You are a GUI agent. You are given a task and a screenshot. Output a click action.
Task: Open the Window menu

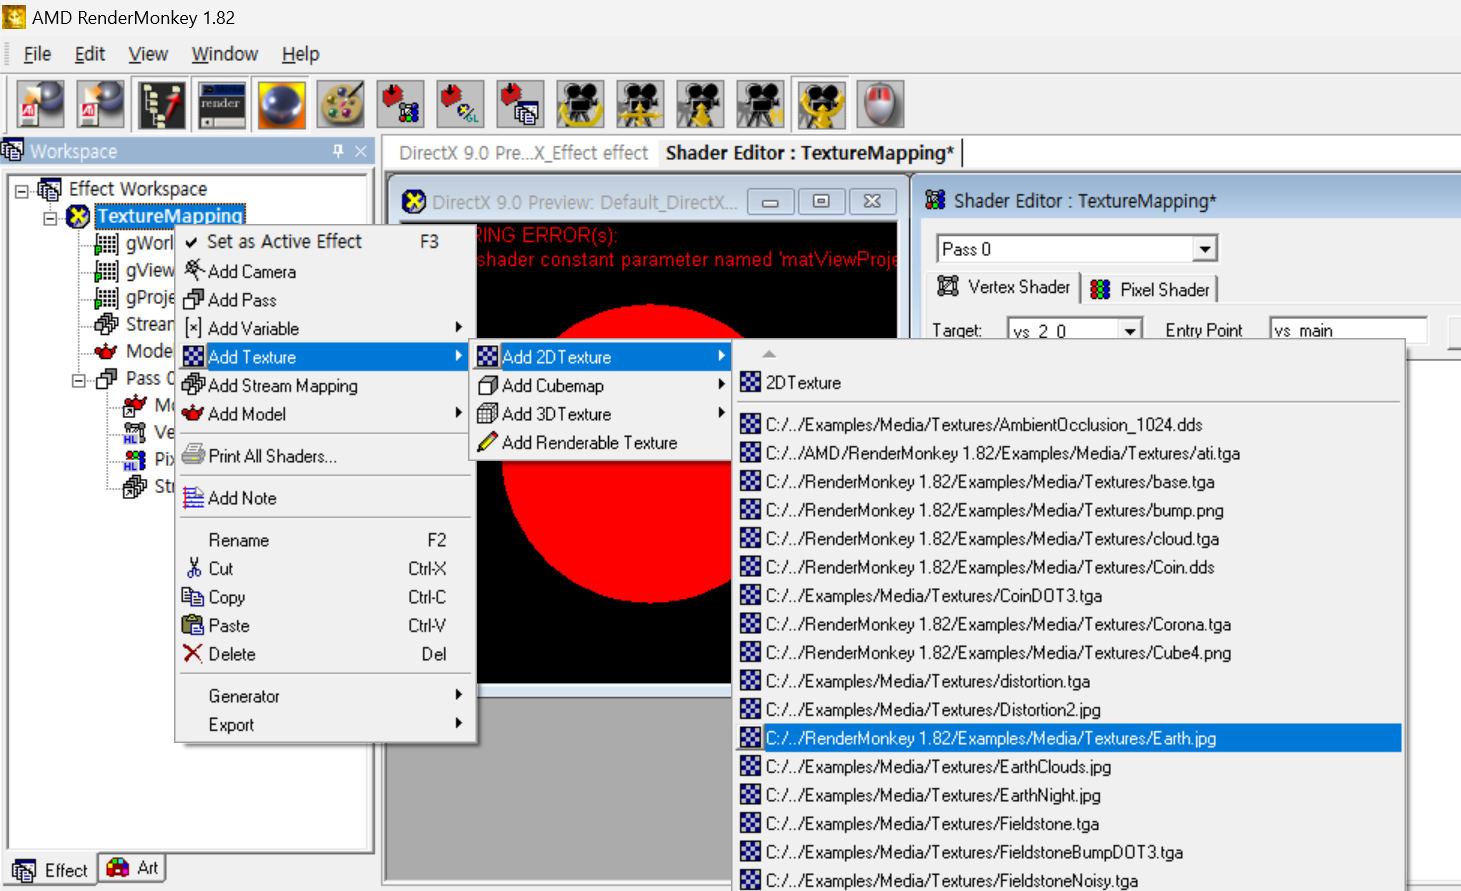point(225,54)
